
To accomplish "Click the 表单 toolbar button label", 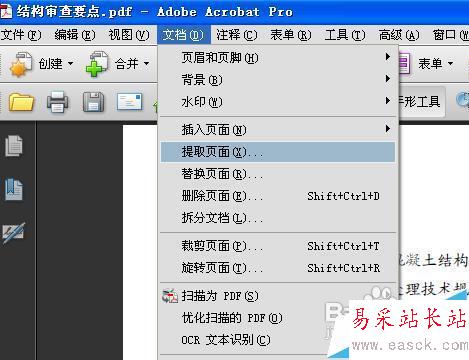I will click(x=430, y=63).
